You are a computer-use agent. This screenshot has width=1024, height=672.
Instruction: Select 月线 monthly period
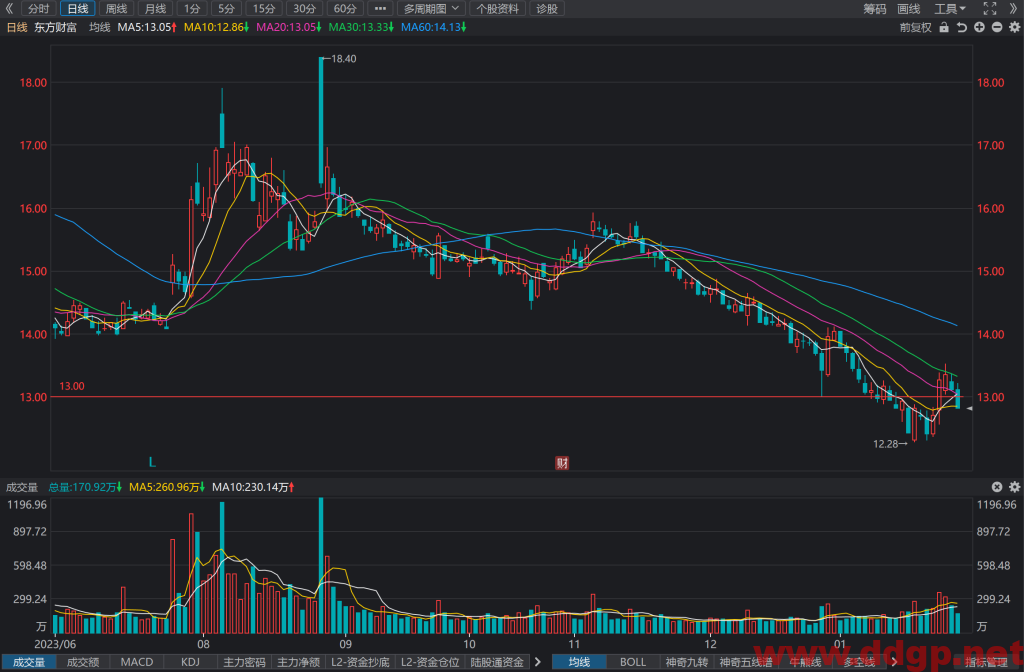[155, 8]
